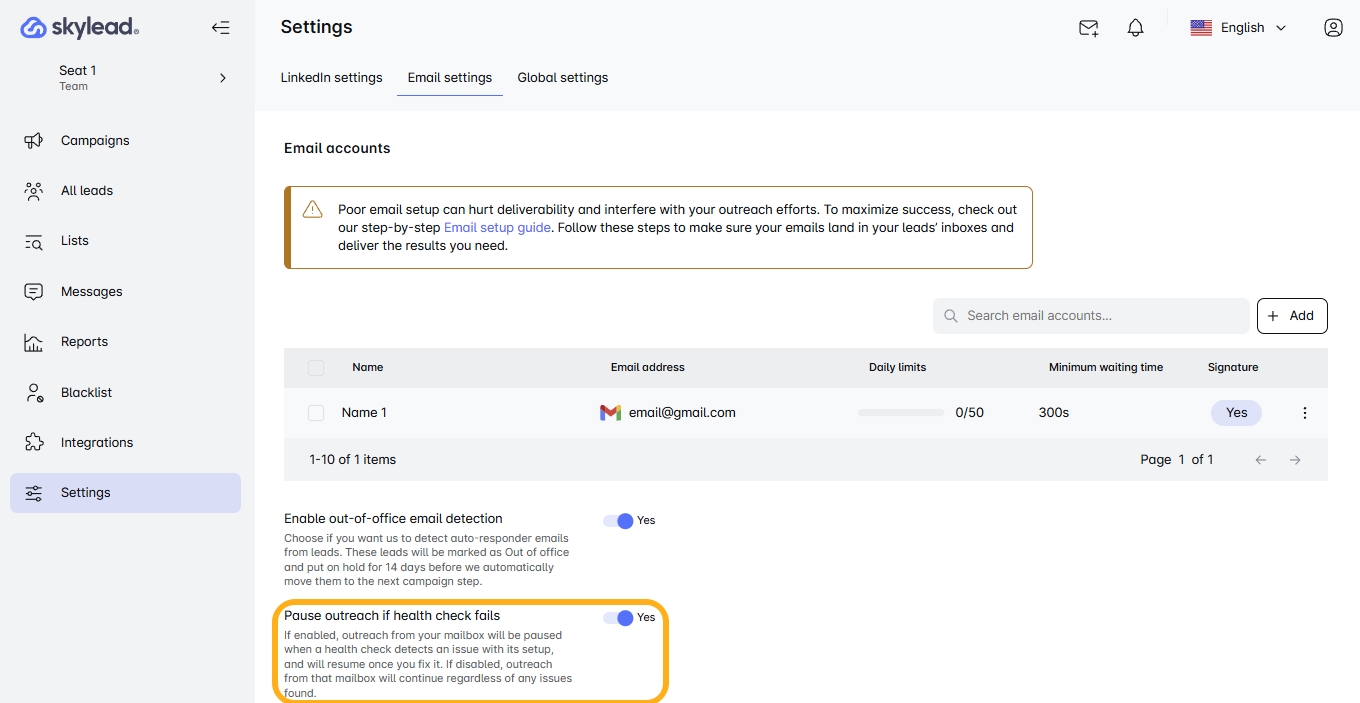Image resolution: width=1360 pixels, height=703 pixels.
Task: Select the Email settings tab
Action: point(450,78)
